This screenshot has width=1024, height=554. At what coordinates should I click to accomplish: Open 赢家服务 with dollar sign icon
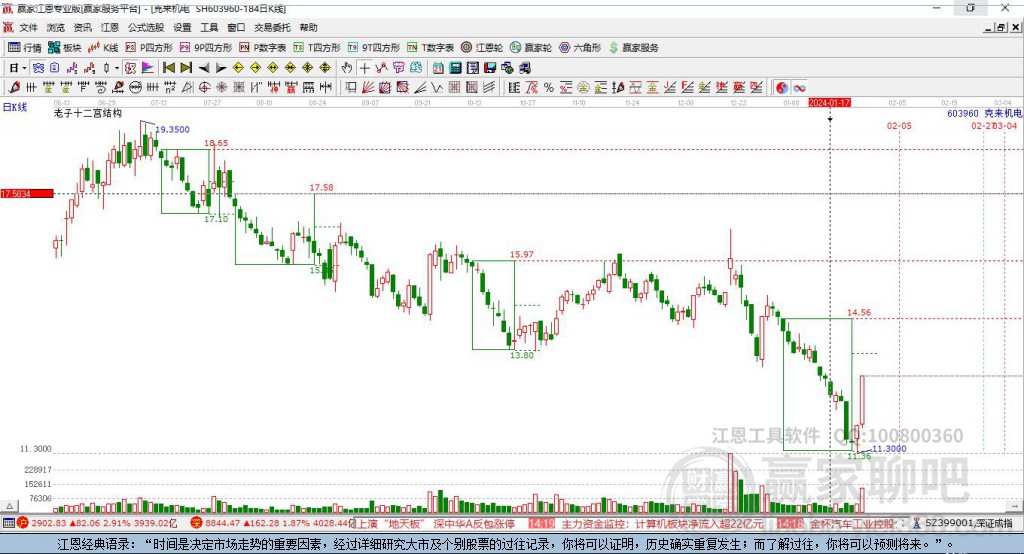click(633, 48)
